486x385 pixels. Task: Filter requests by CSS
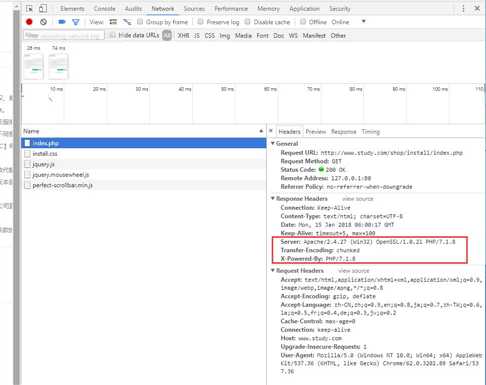click(209, 35)
